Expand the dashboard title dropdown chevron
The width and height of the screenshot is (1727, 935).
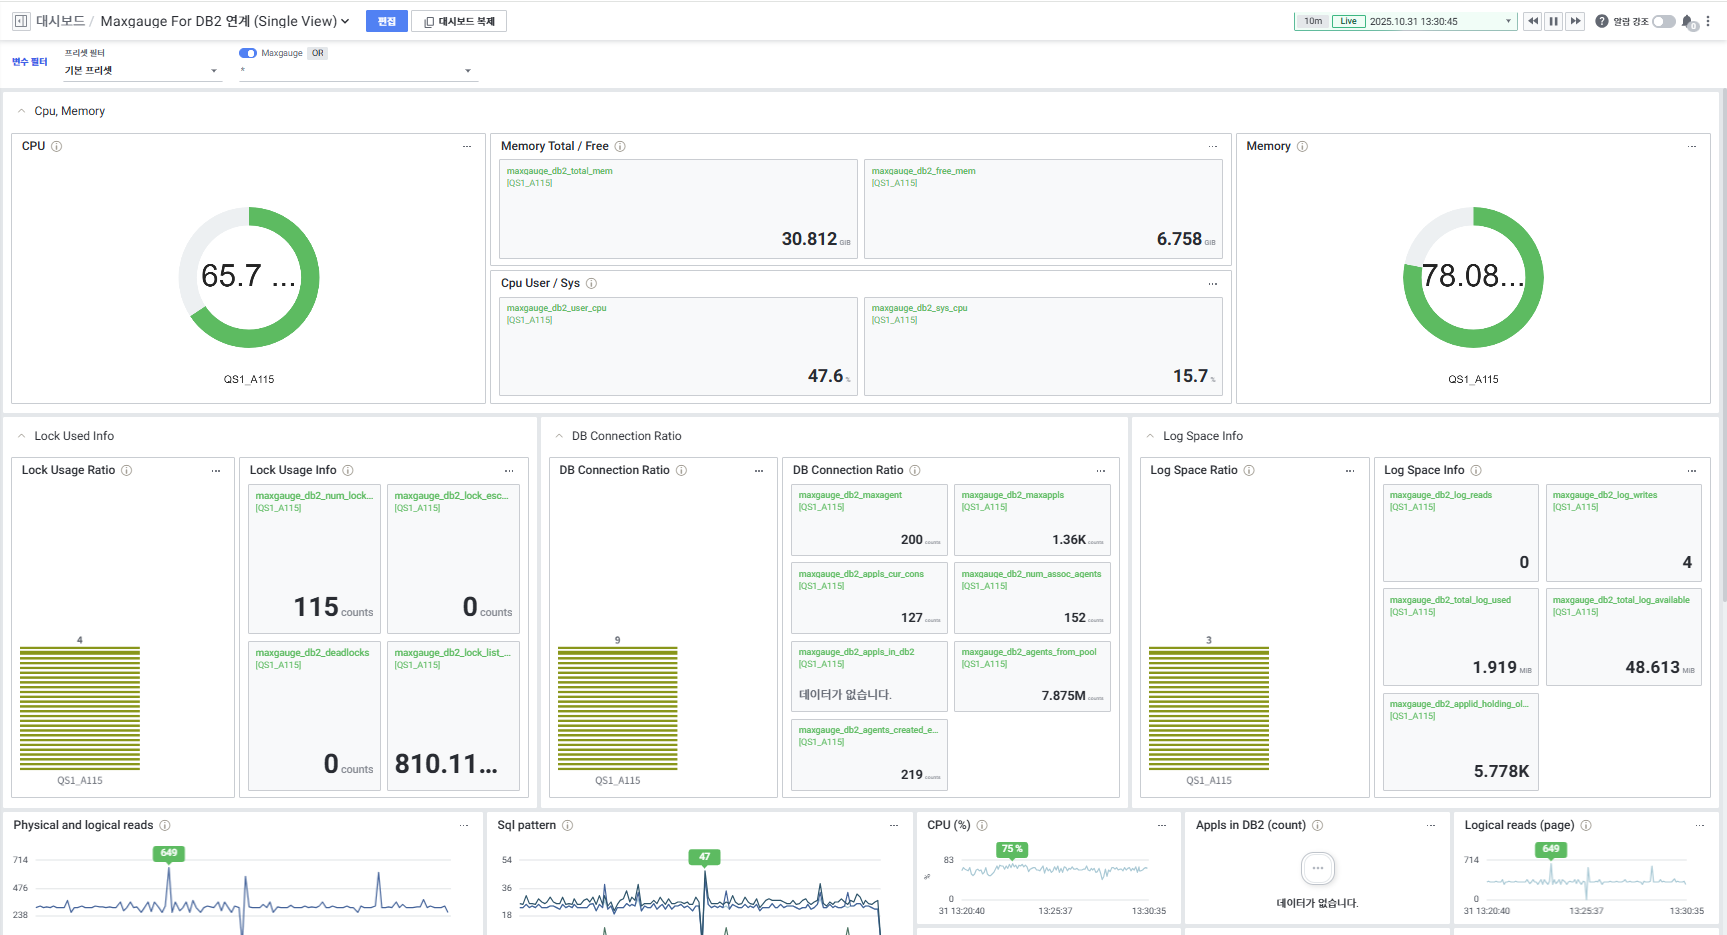coord(345,21)
